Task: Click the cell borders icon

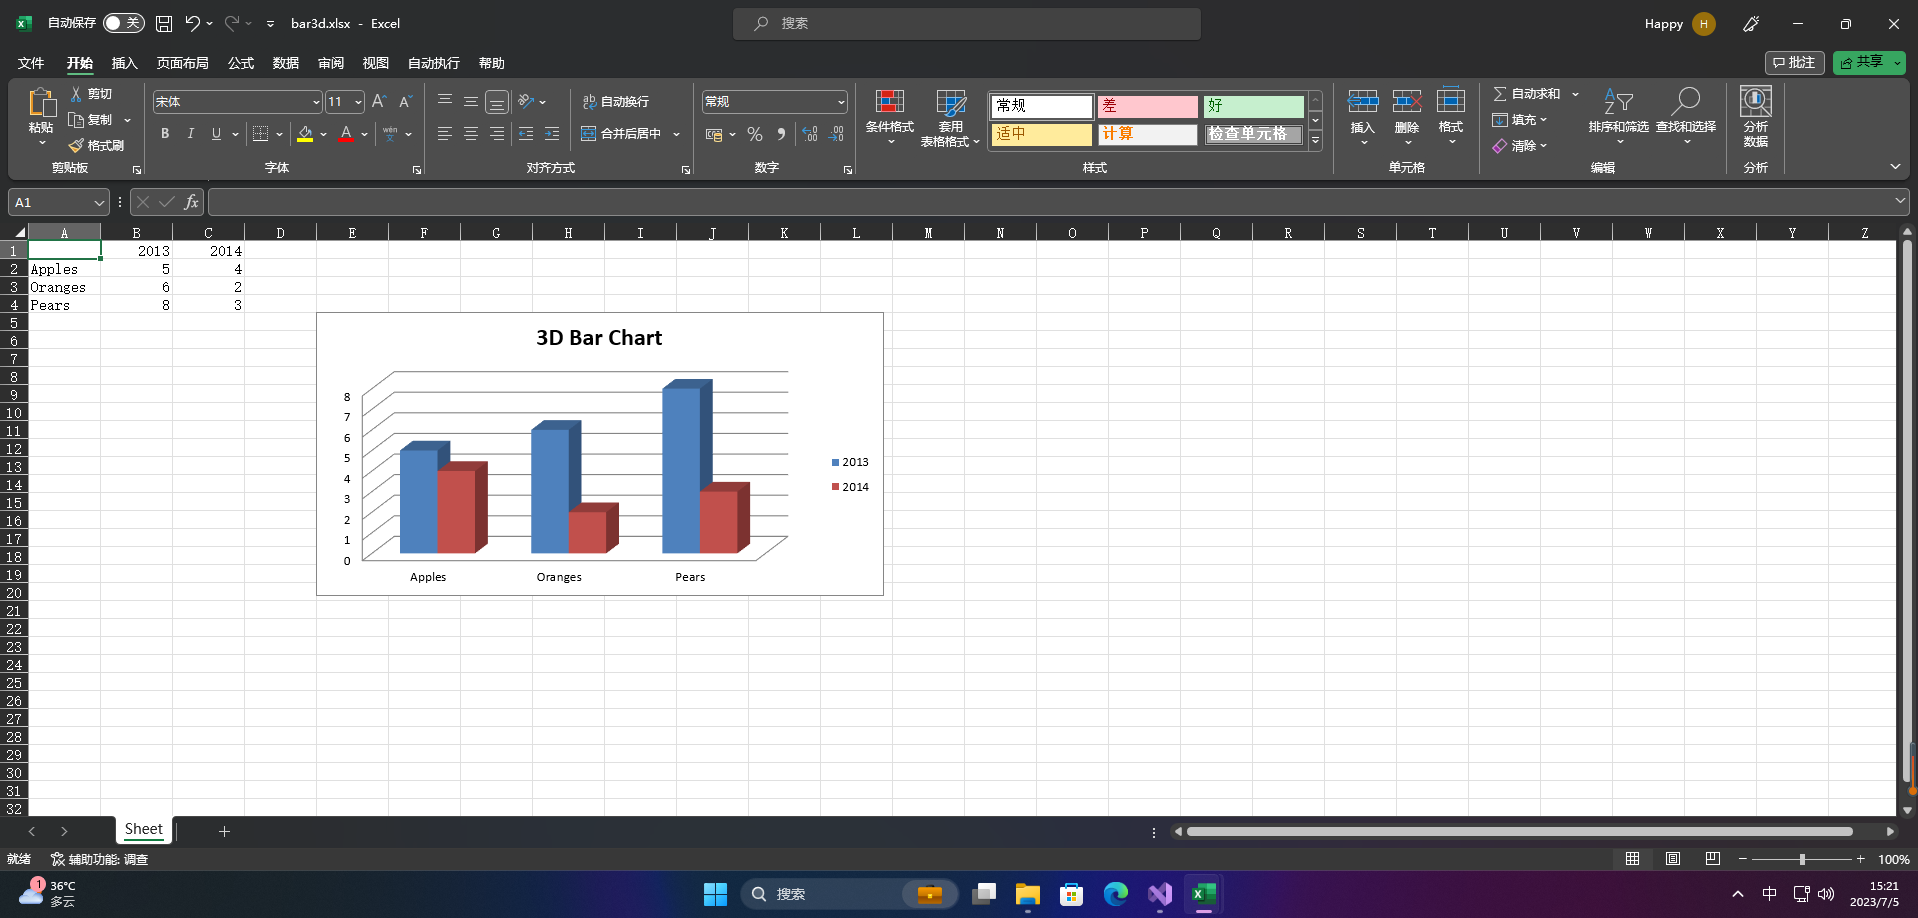Action: coord(260,133)
